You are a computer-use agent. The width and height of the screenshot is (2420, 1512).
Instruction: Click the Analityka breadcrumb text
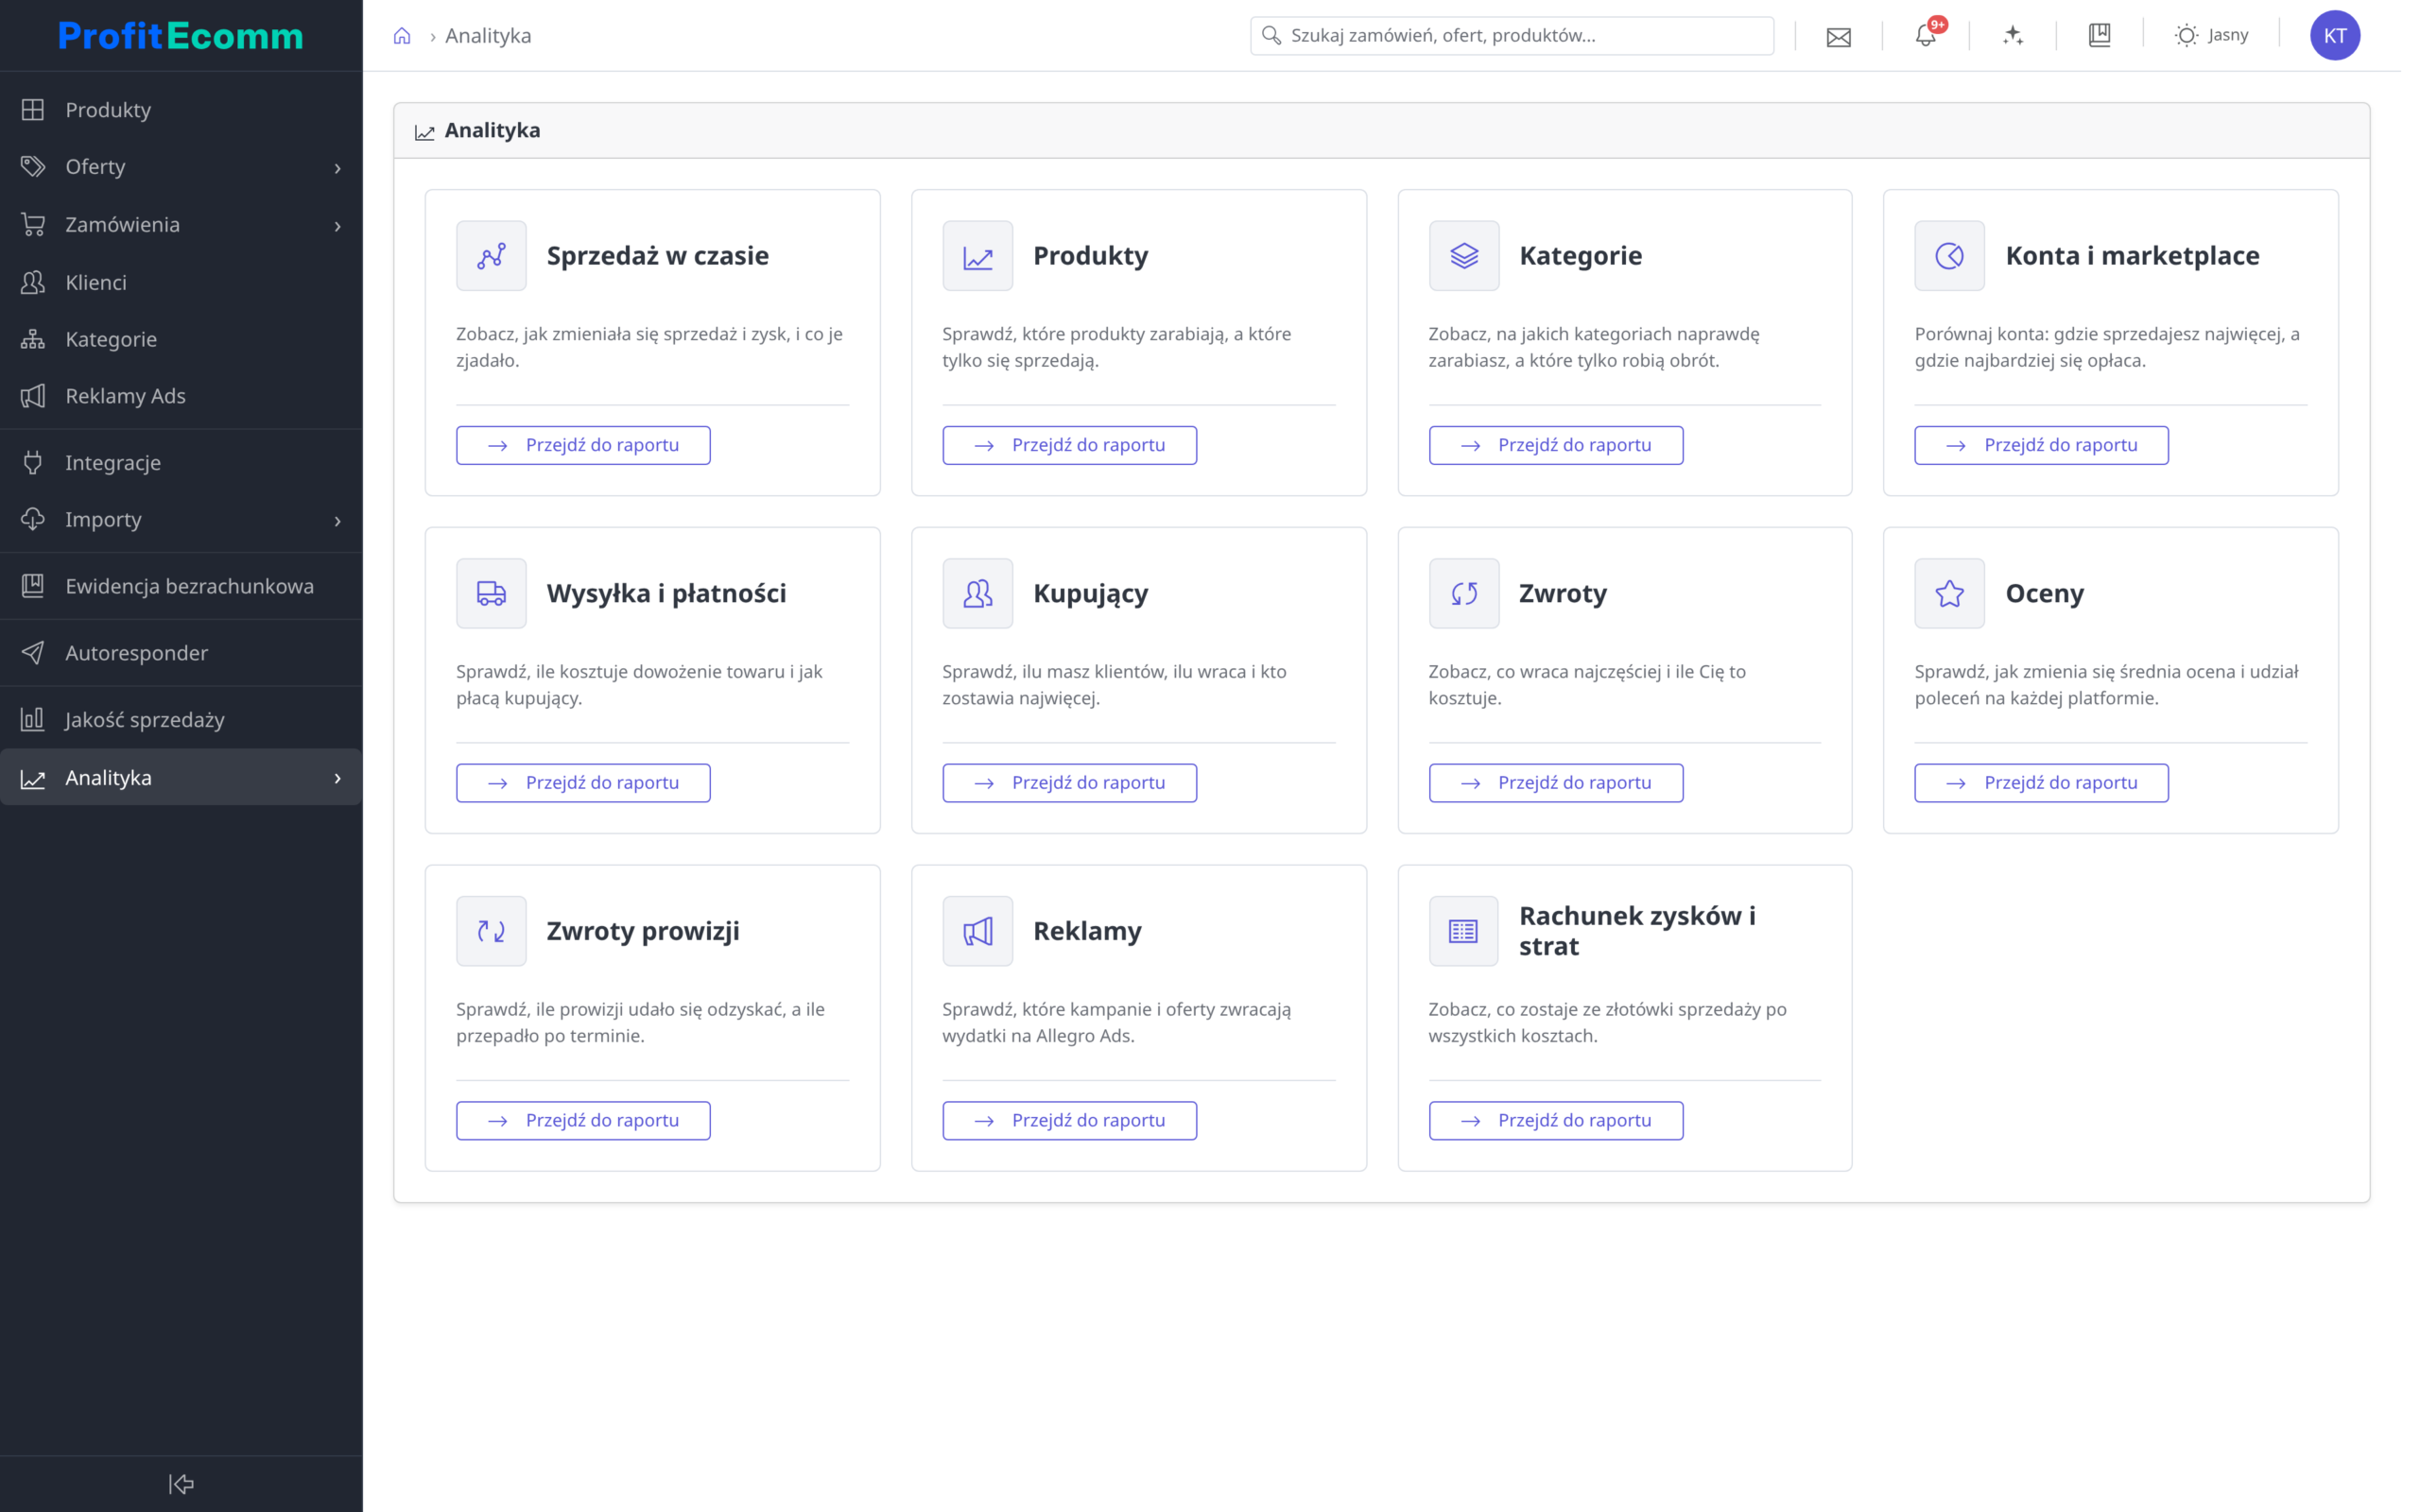(488, 36)
